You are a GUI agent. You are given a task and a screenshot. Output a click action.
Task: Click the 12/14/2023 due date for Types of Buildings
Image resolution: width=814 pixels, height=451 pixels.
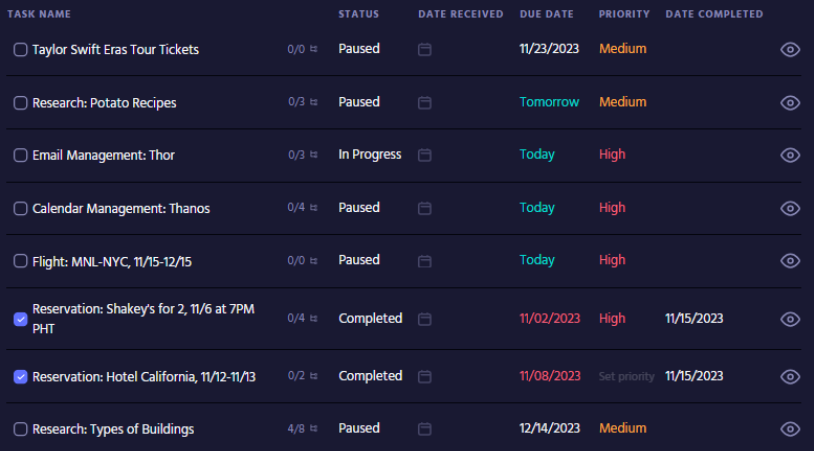[549, 429]
